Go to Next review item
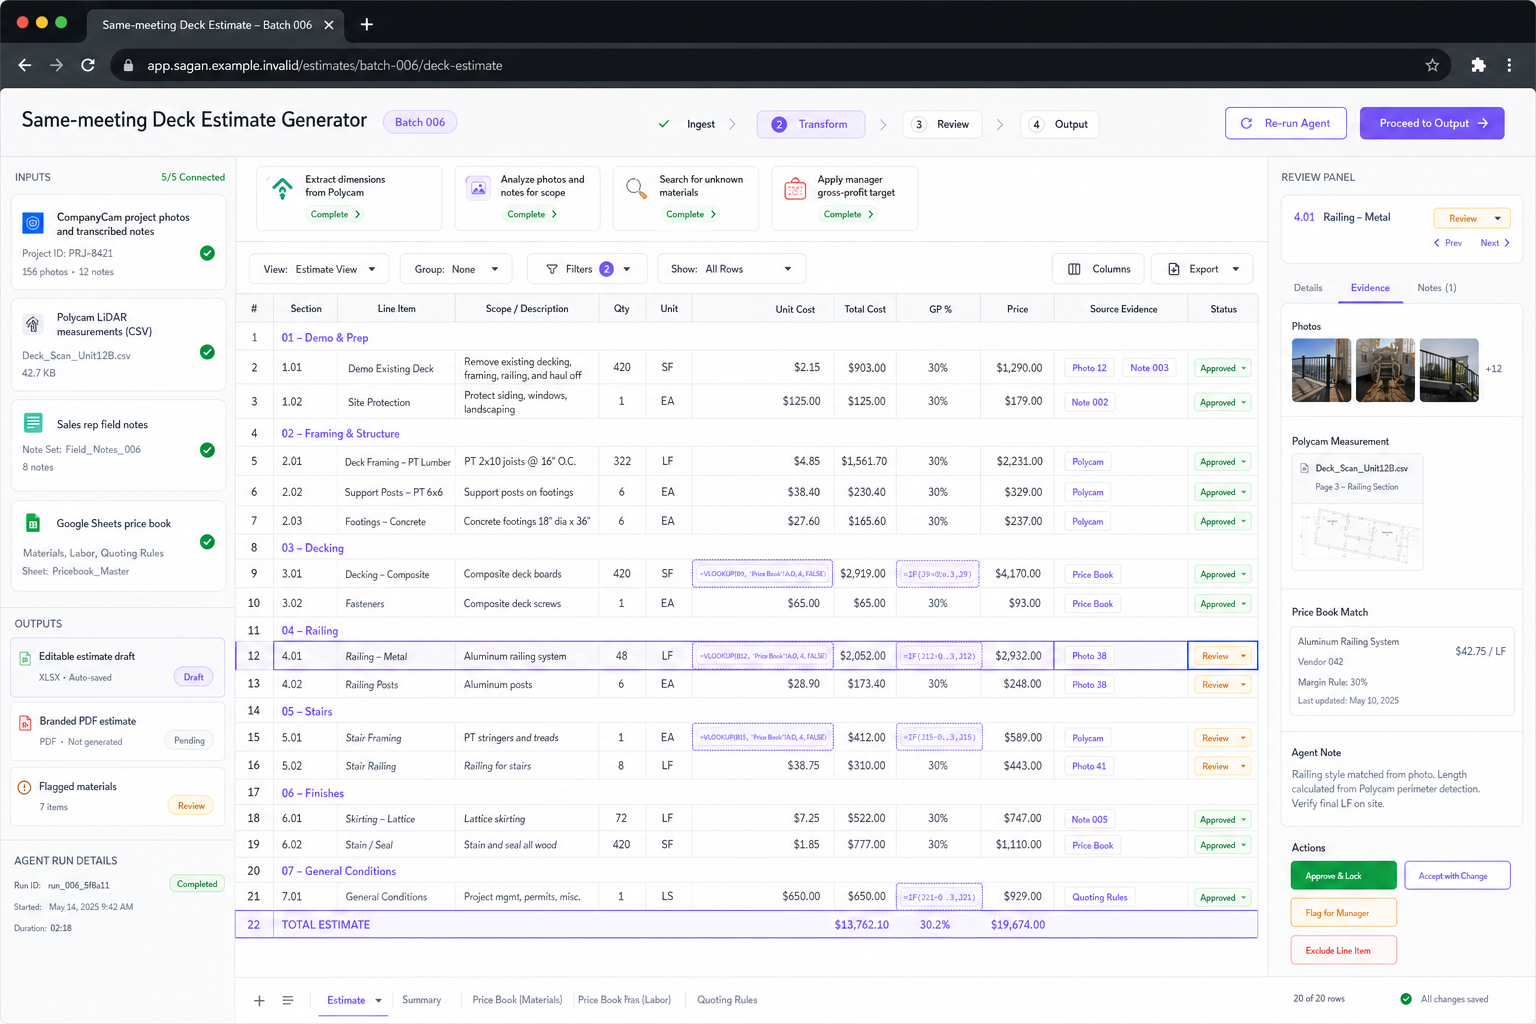 (1495, 243)
